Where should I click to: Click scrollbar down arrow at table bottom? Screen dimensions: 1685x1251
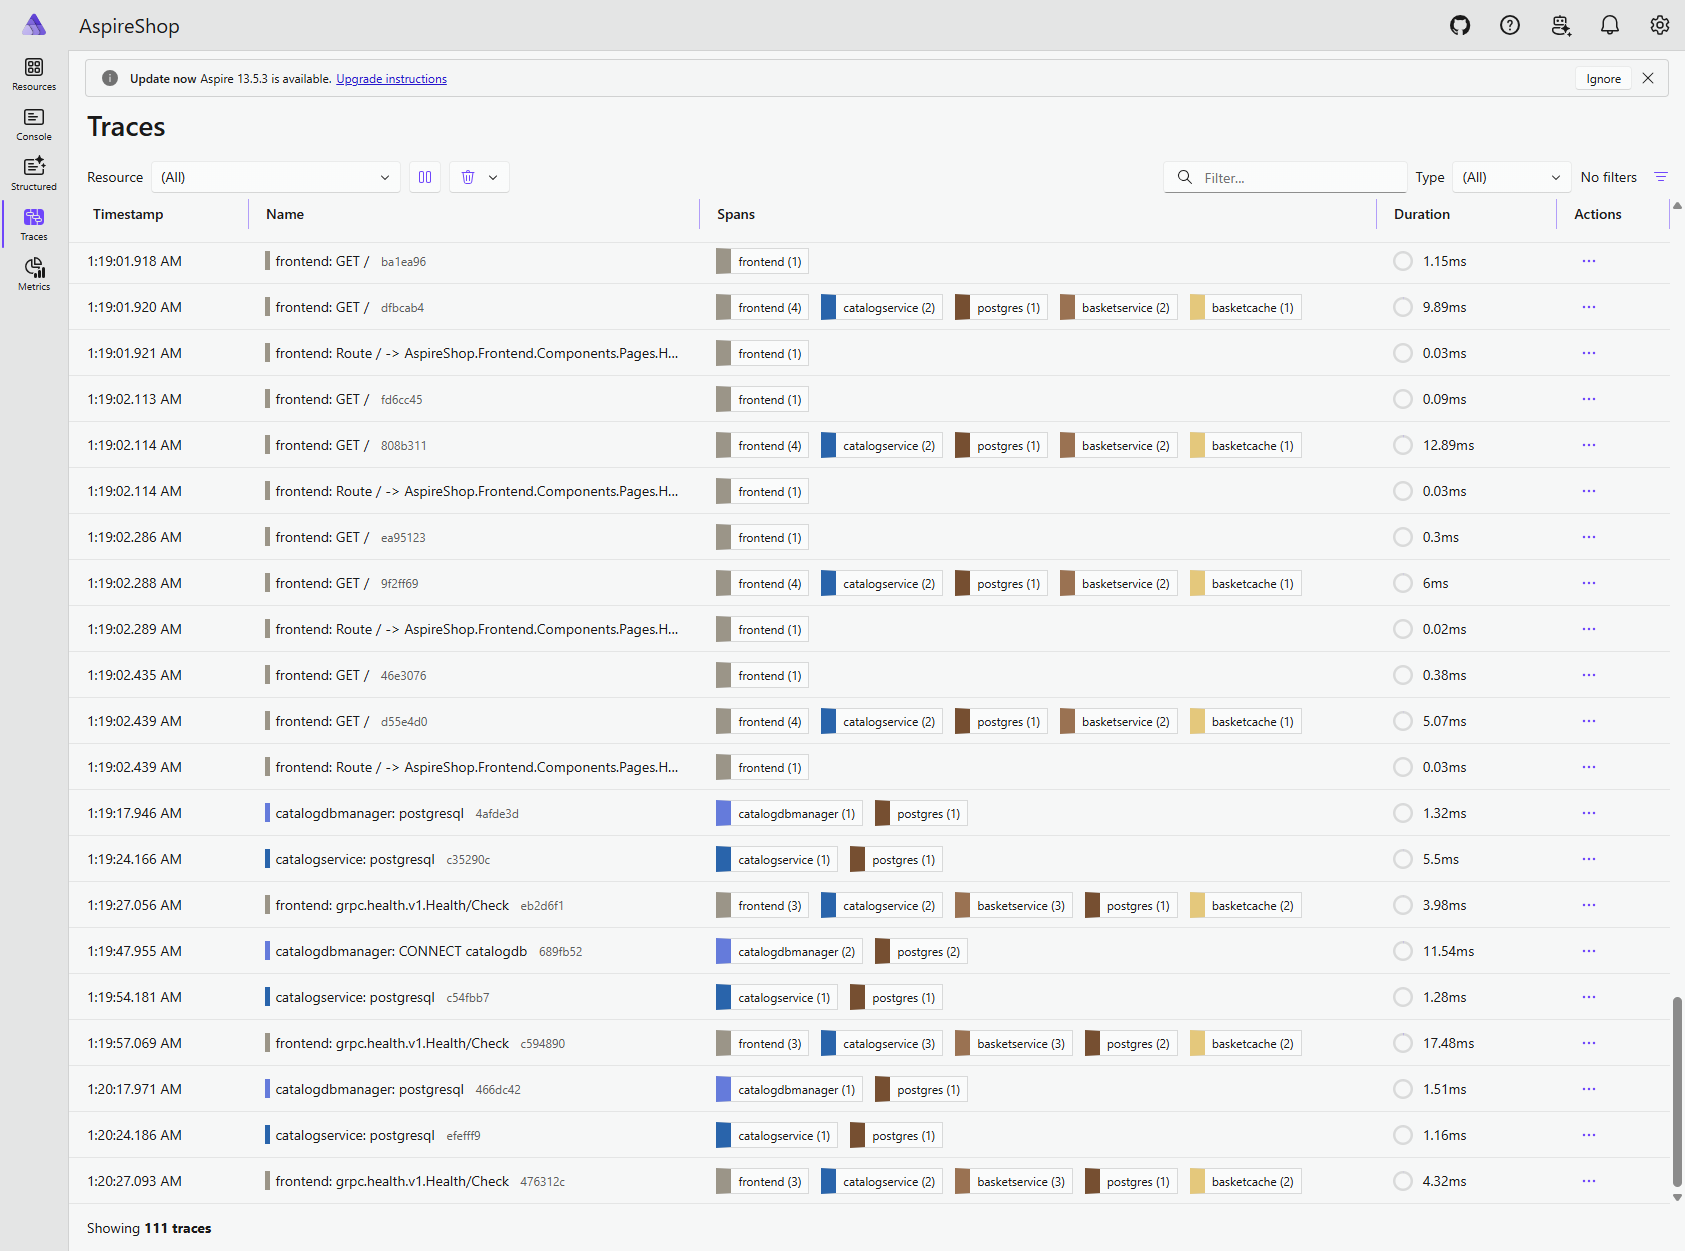click(1677, 1197)
